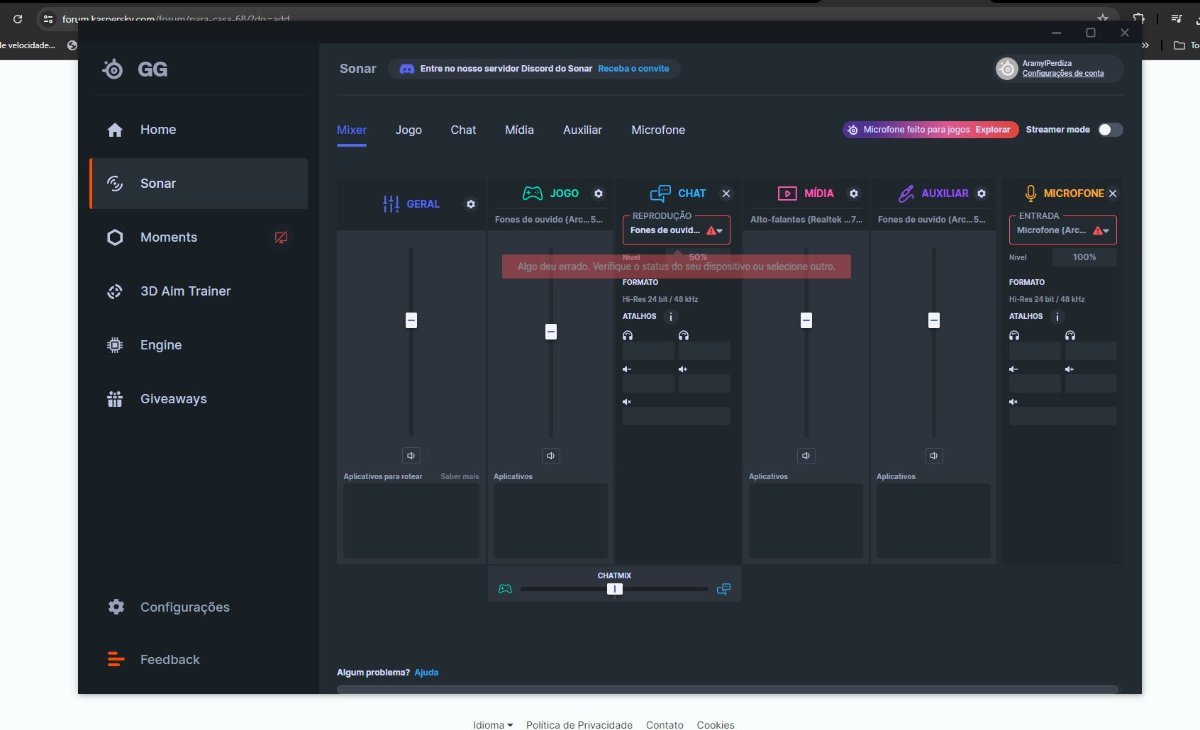Mute the Geral channel speaker button
The image size is (1200, 730).
coord(411,455)
